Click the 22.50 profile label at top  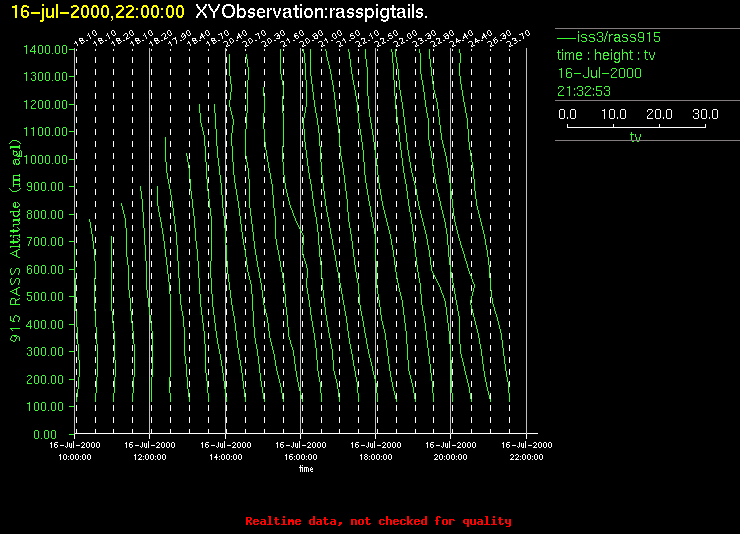pos(387,38)
